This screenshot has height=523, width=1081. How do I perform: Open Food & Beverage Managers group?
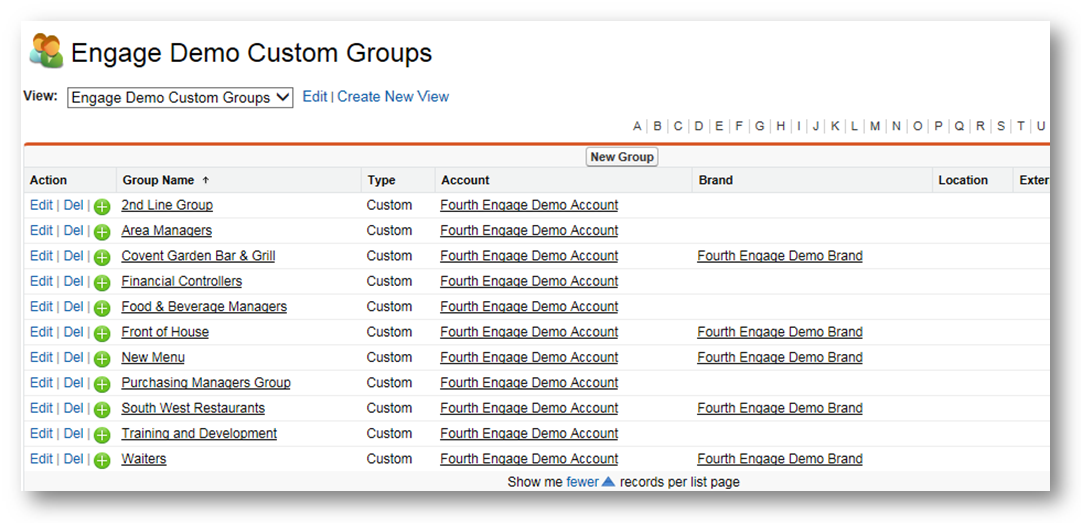(x=204, y=307)
